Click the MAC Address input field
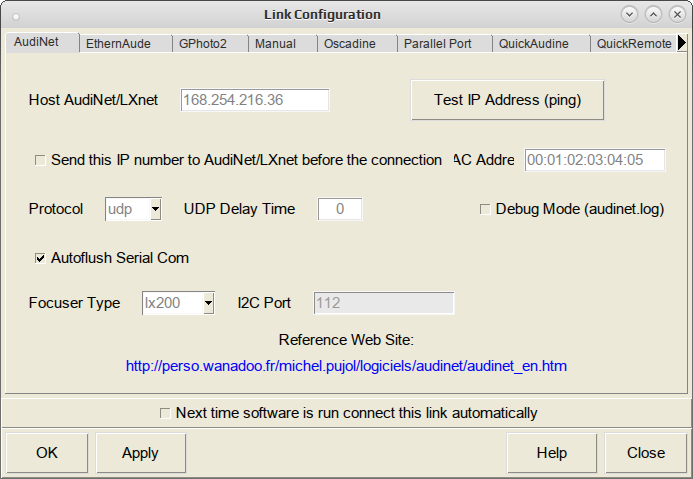This screenshot has height=479, width=693. pos(595,160)
